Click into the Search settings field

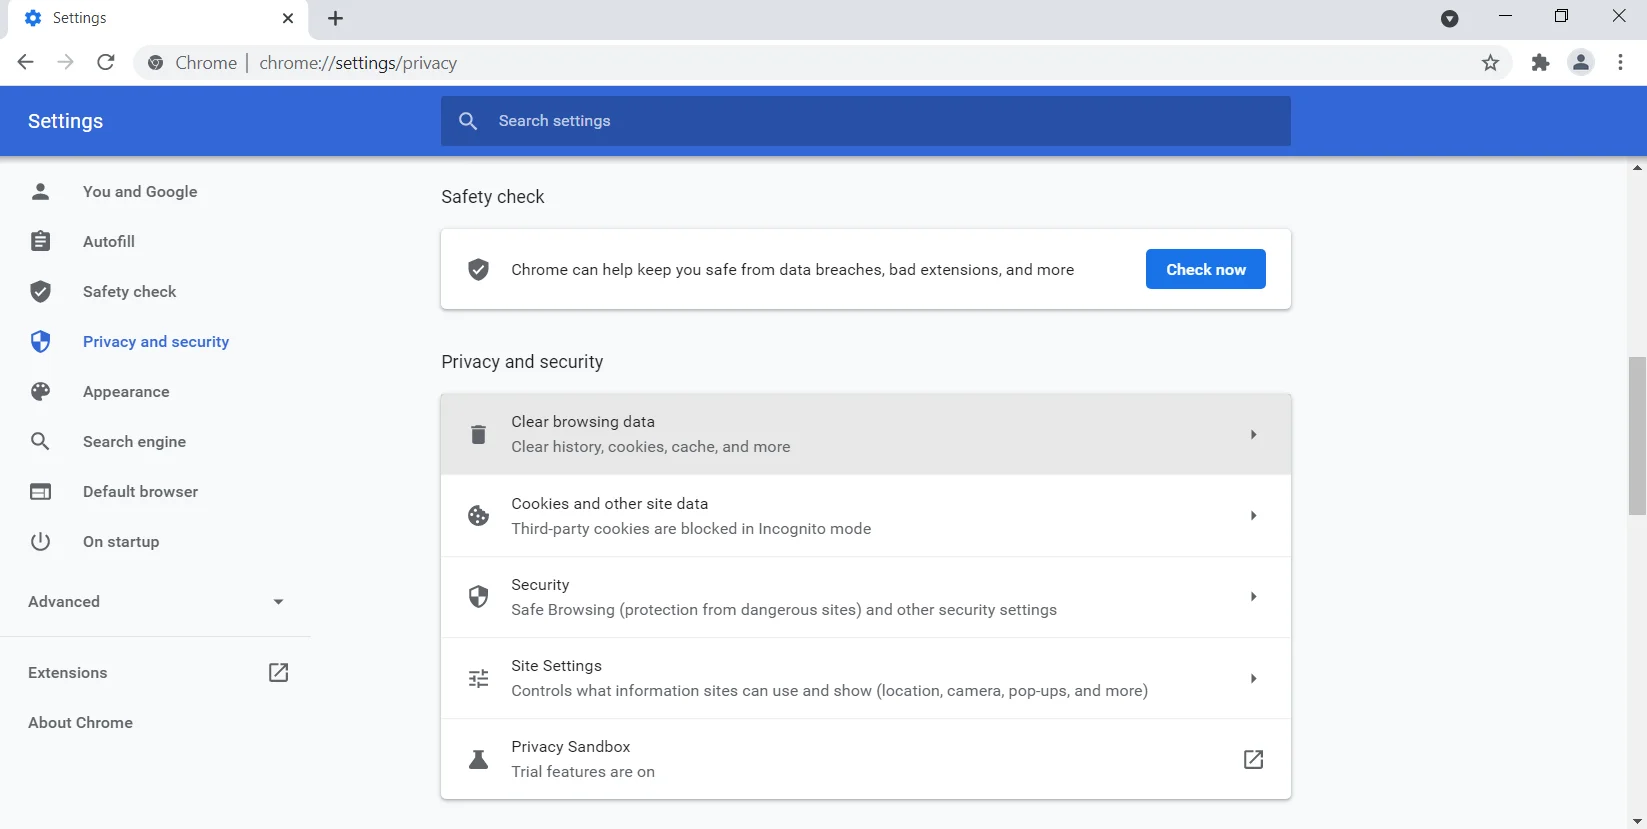(866, 121)
